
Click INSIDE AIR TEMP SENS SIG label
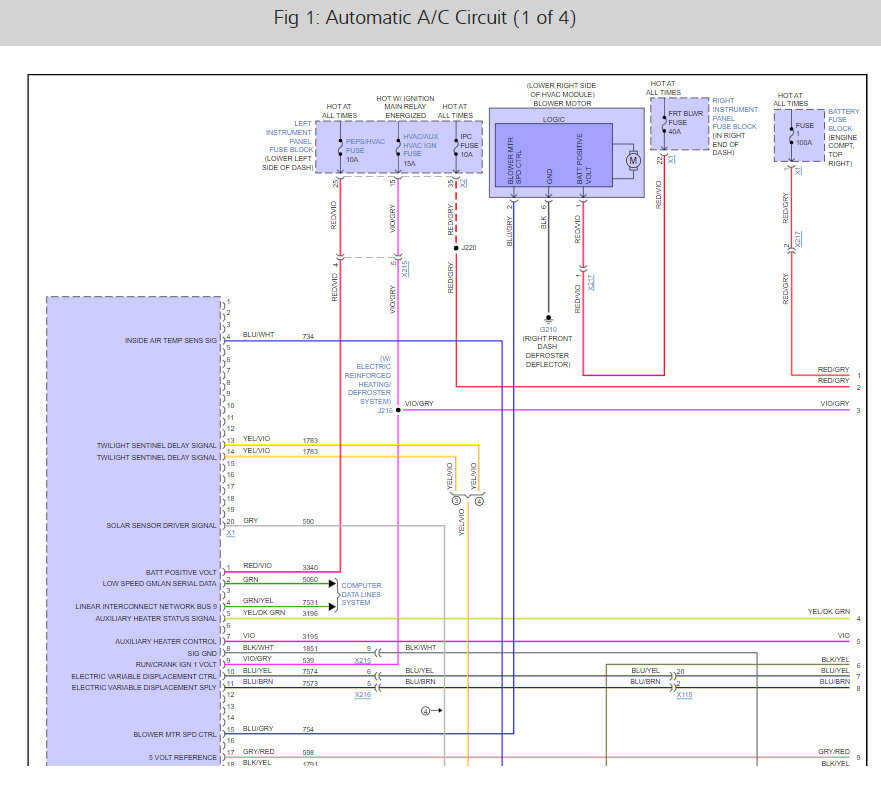[170, 341]
